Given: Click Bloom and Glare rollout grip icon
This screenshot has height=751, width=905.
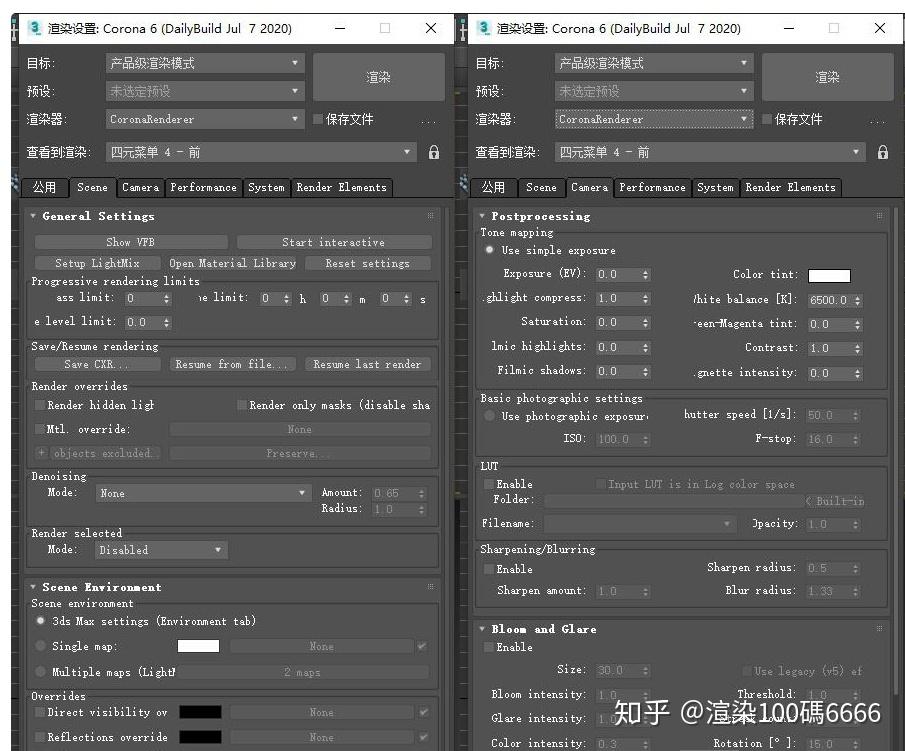Looking at the screenshot, I should click(880, 628).
